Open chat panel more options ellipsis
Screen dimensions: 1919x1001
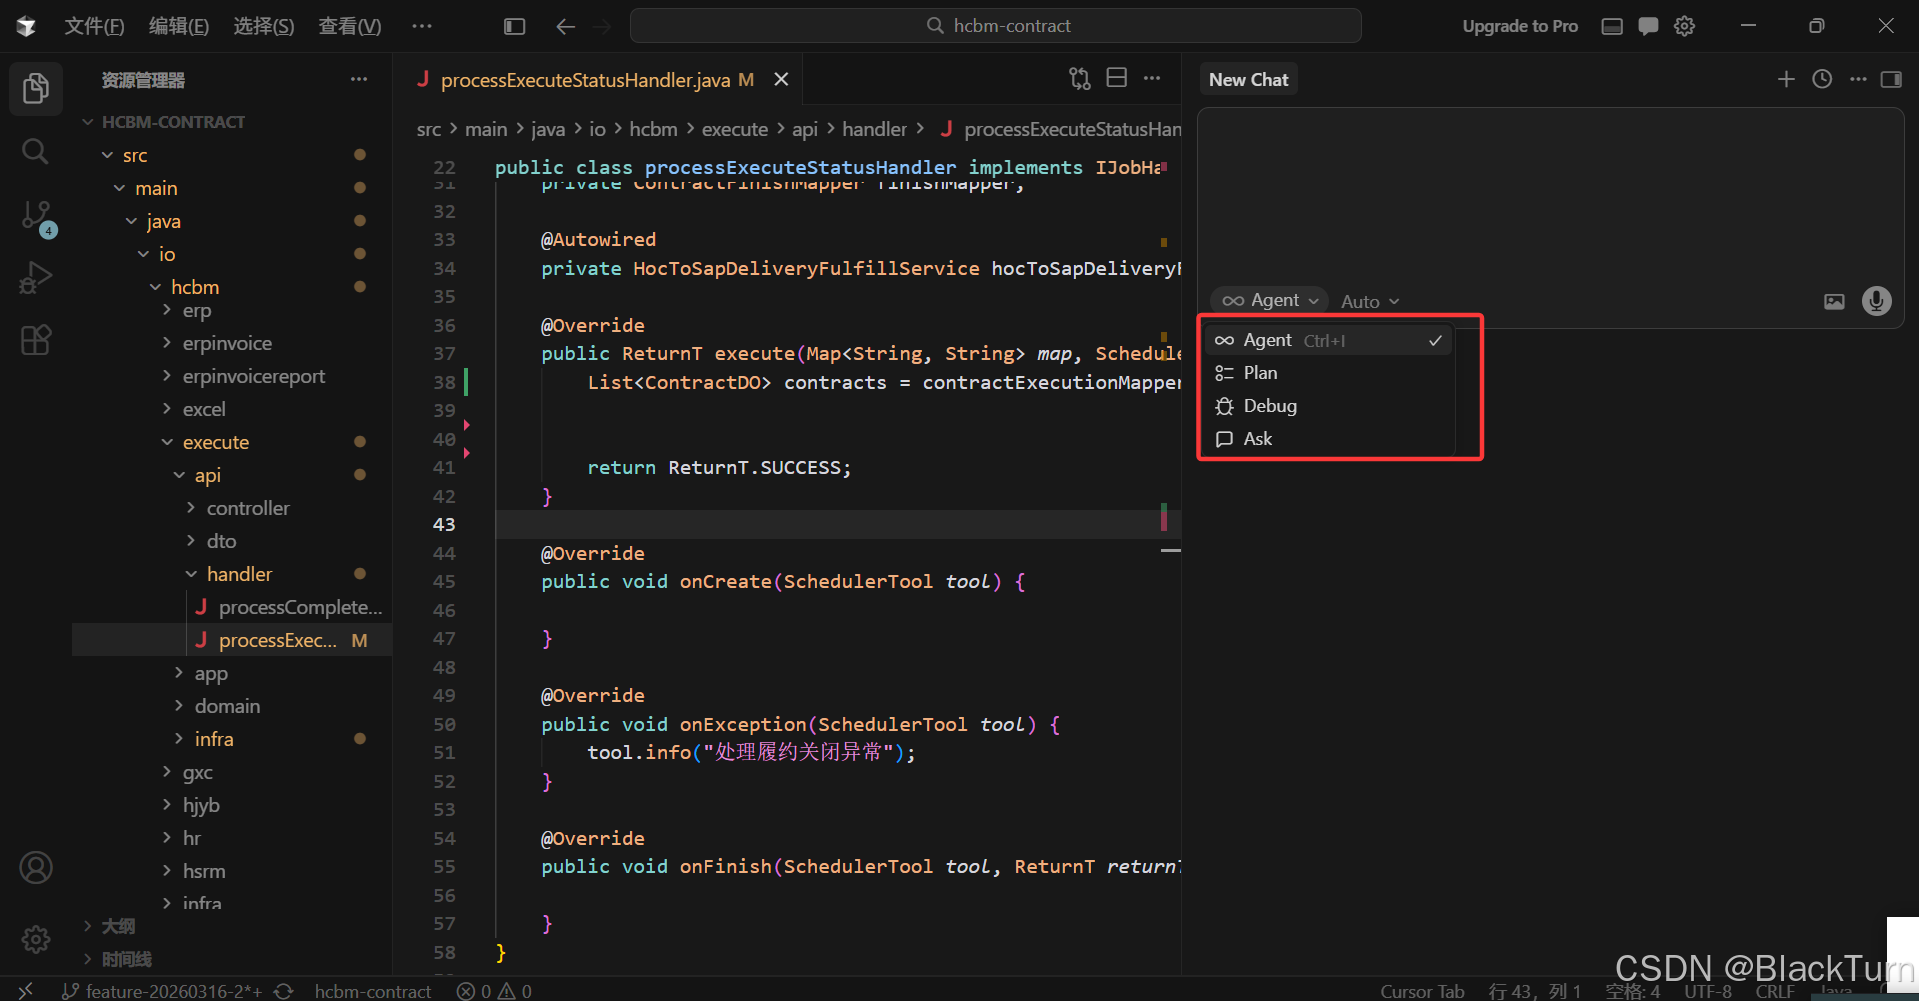[x=1858, y=79]
